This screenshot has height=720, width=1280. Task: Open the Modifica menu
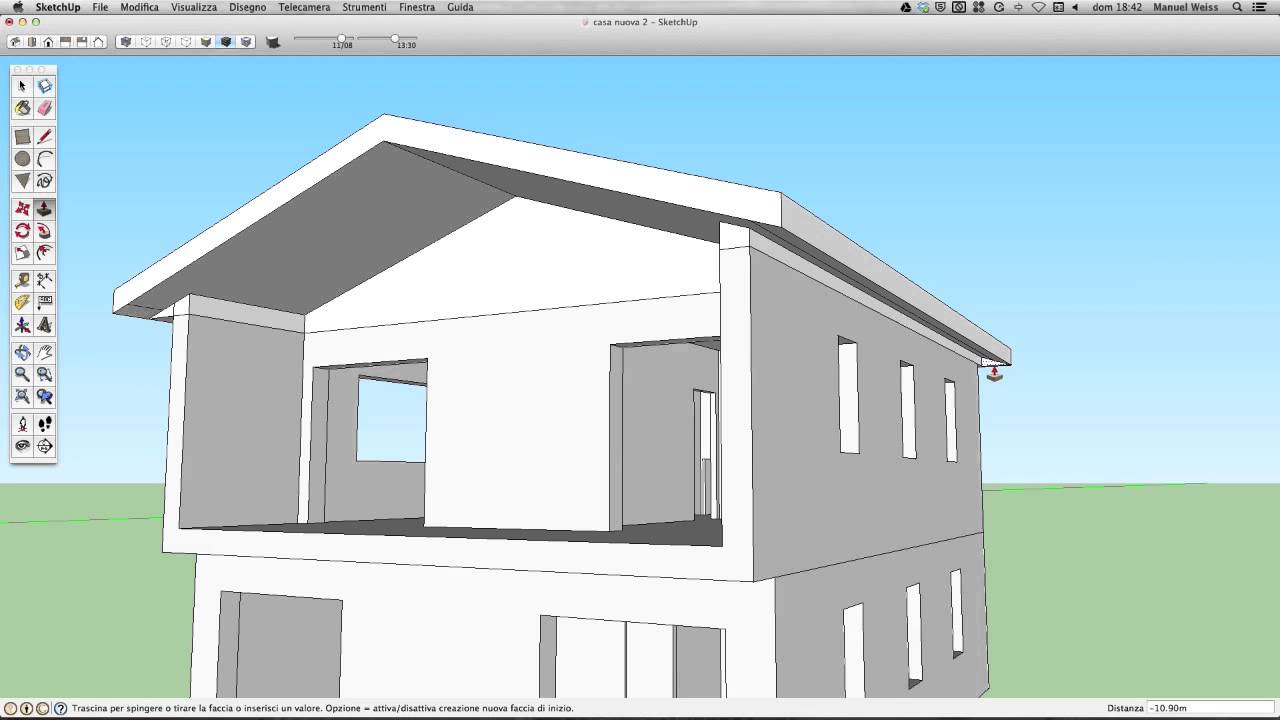coord(139,7)
